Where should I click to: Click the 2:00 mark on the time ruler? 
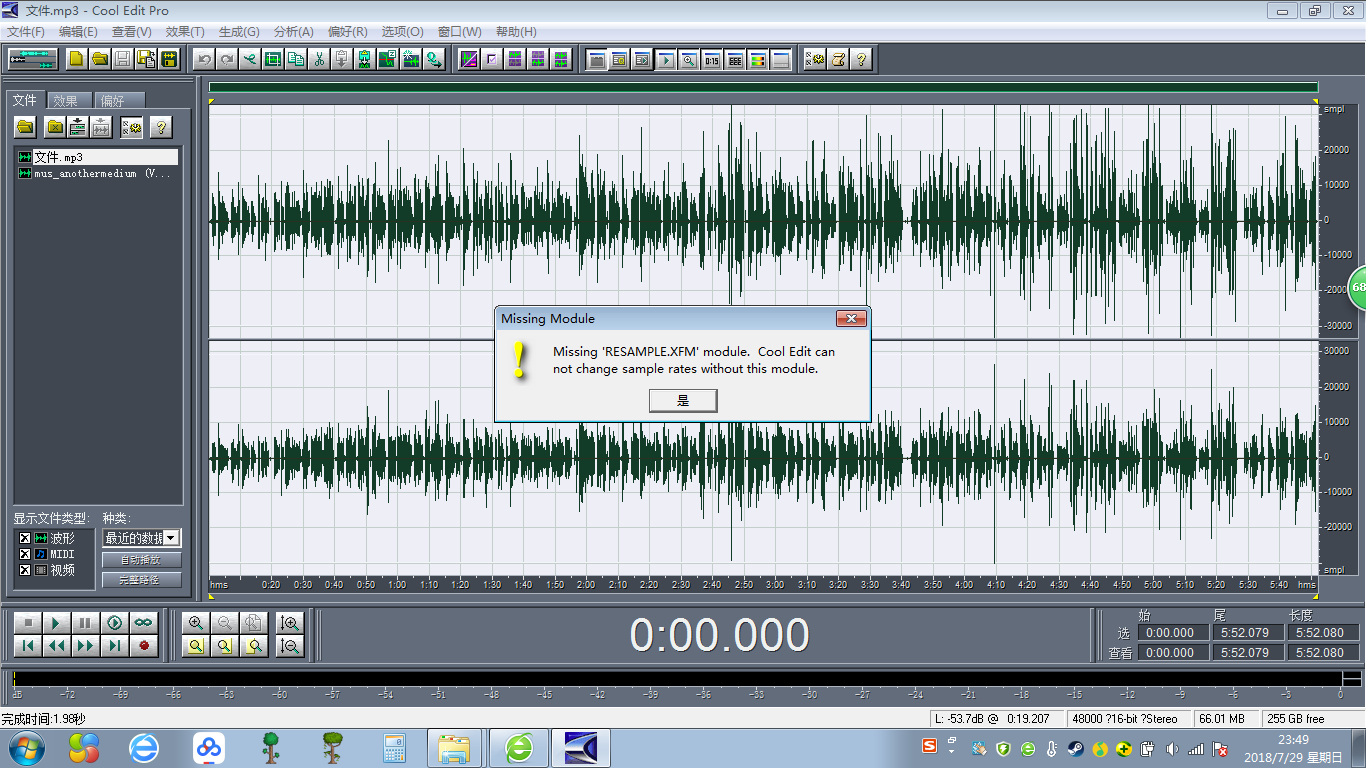click(x=586, y=585)
